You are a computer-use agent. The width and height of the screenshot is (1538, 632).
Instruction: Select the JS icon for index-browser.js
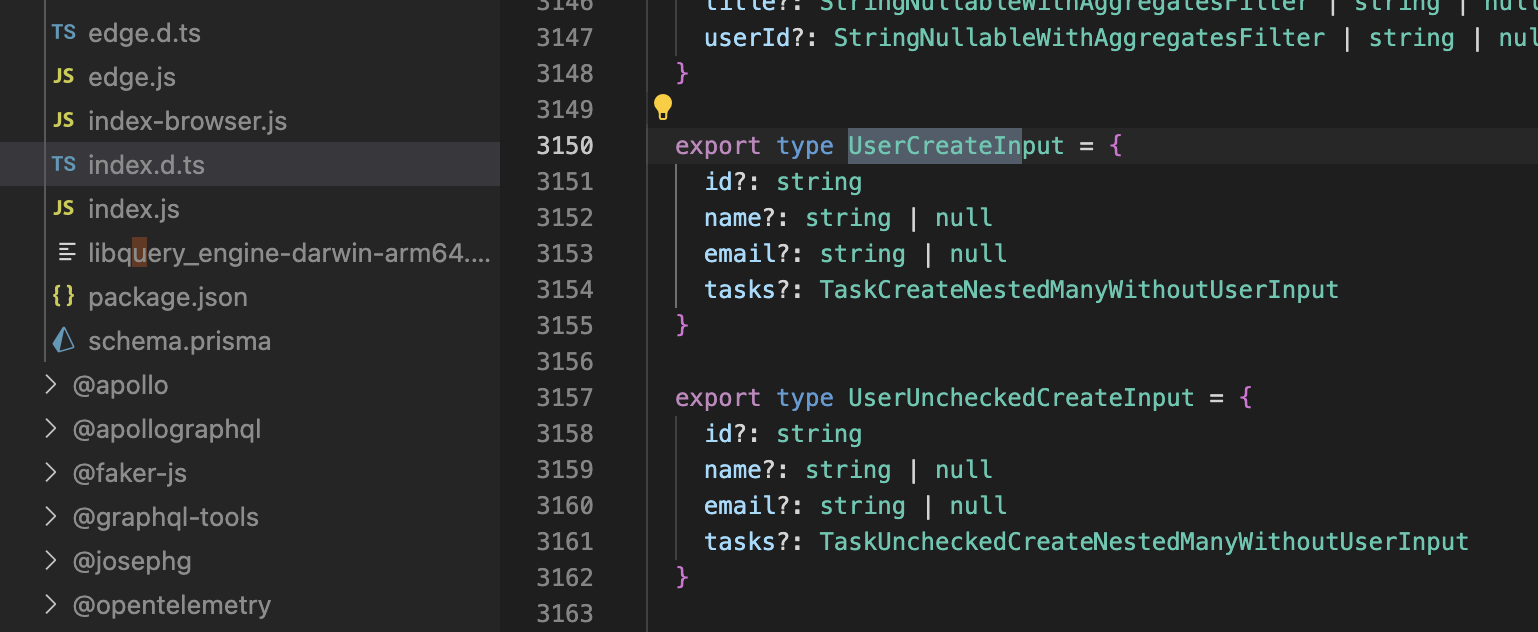(63, 120)
